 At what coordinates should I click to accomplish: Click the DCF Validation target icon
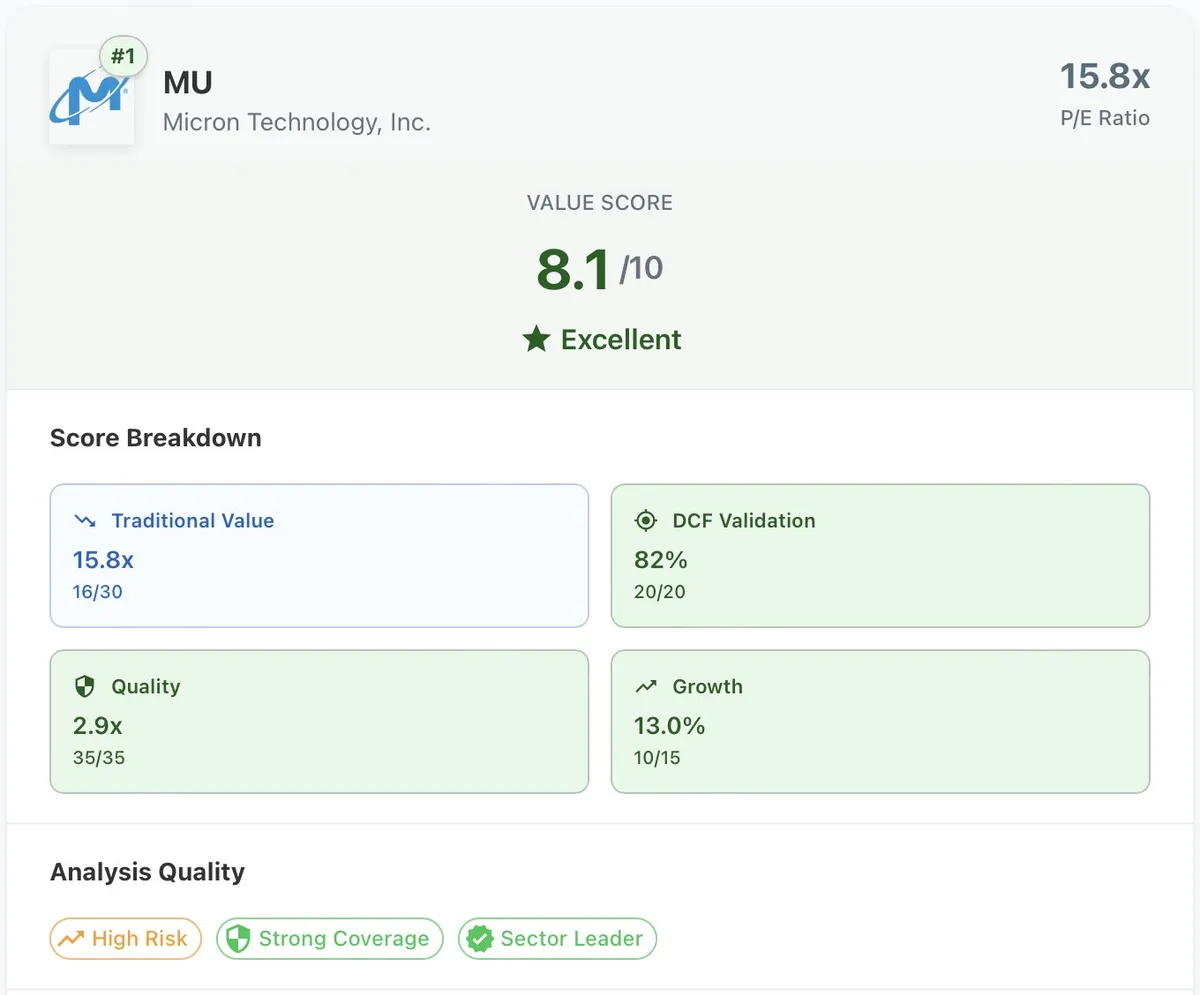646,521
